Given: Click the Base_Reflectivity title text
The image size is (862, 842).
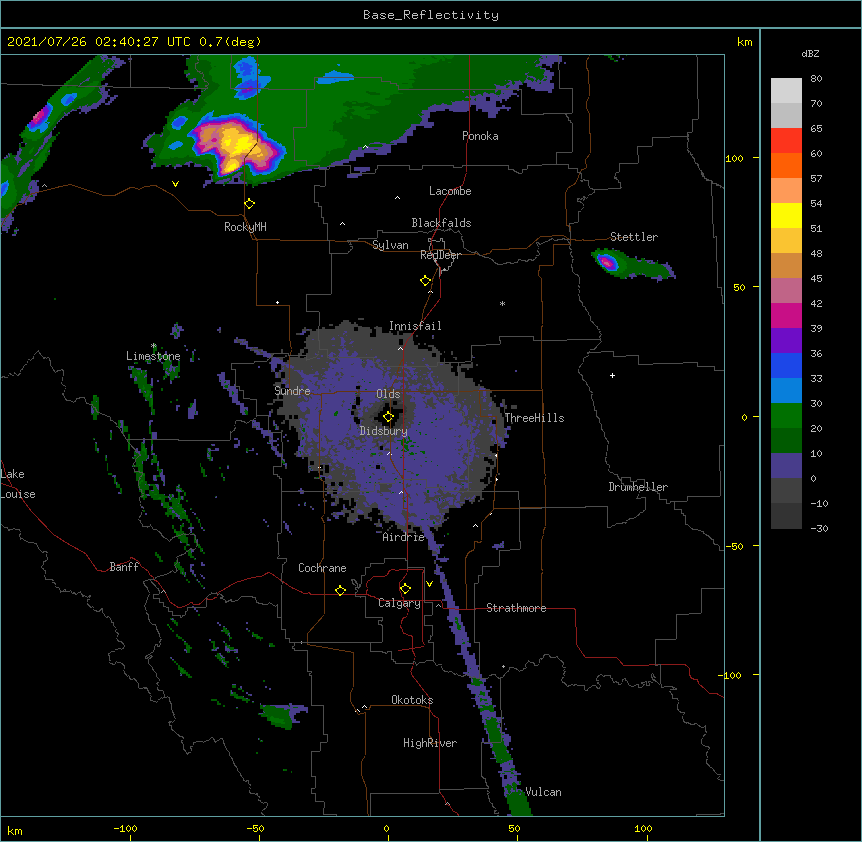Looking at the screenshot, I should click(431, 15).
